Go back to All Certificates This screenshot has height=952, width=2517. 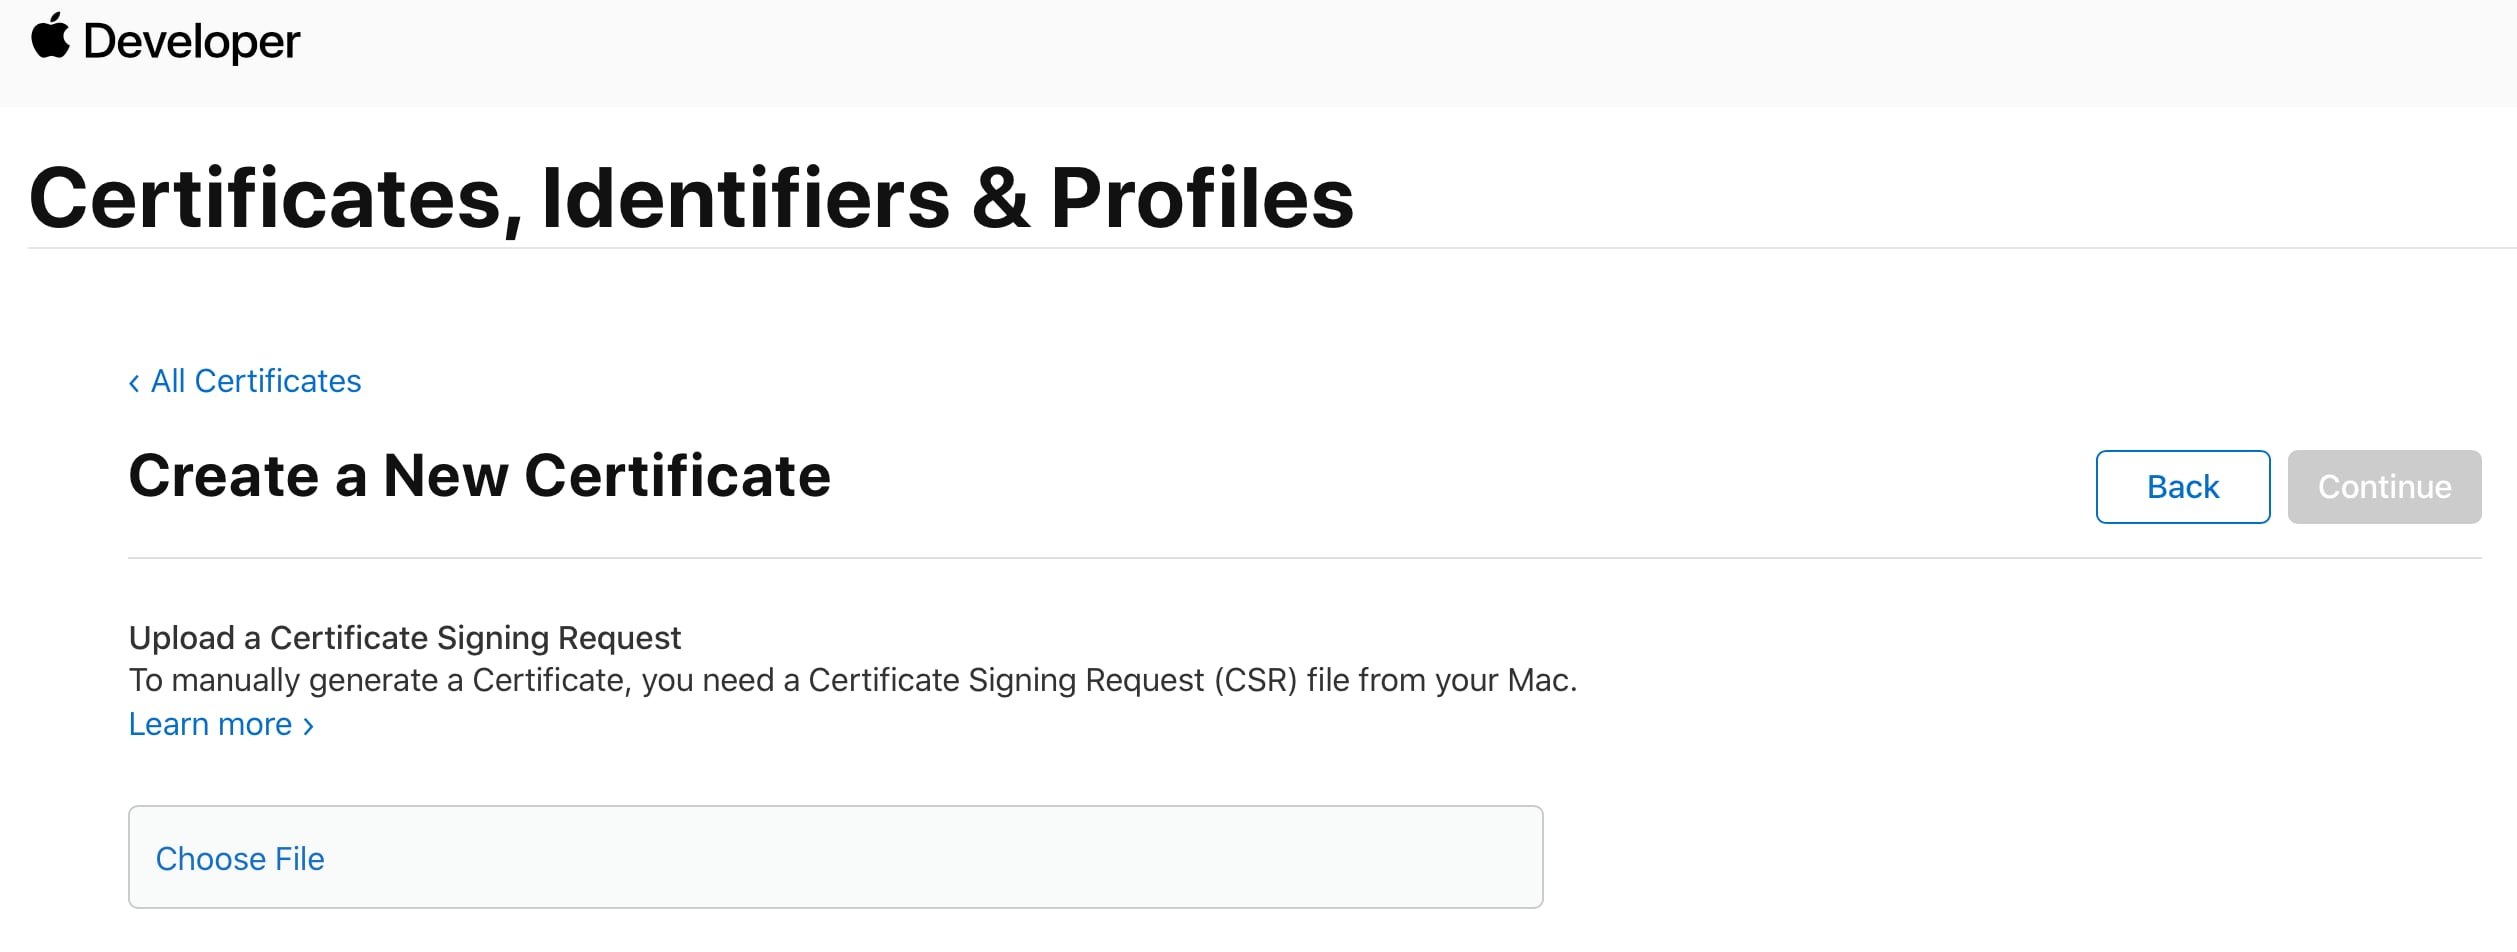[256, 381]
